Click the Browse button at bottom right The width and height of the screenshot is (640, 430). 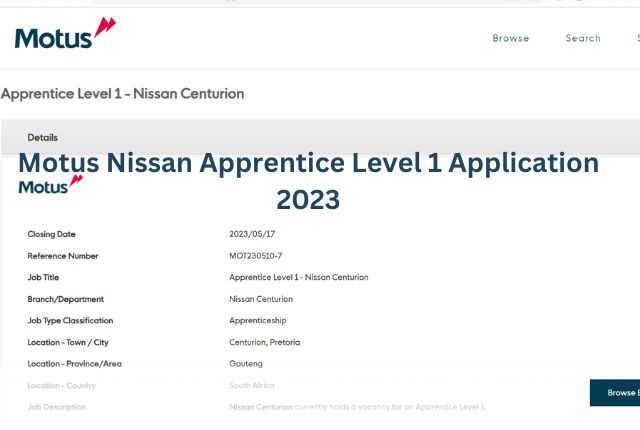[615, 392]
